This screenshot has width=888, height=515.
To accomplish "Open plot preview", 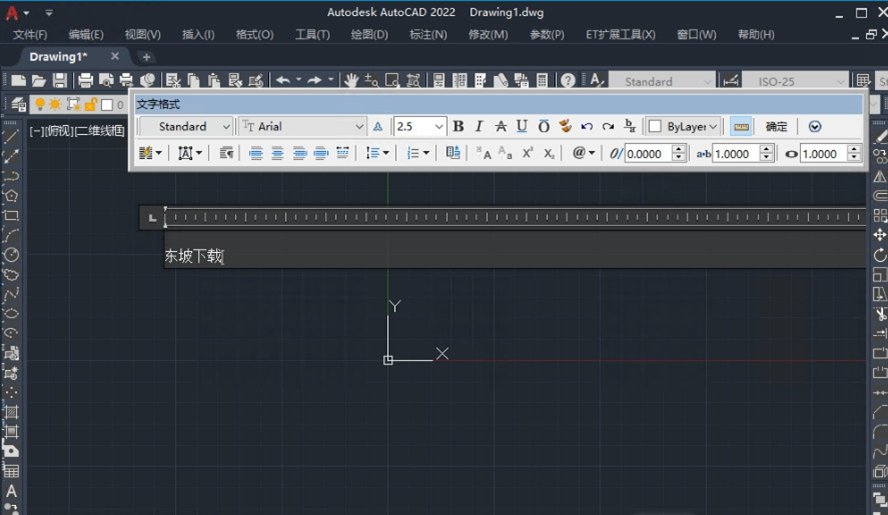I will 106,80.
